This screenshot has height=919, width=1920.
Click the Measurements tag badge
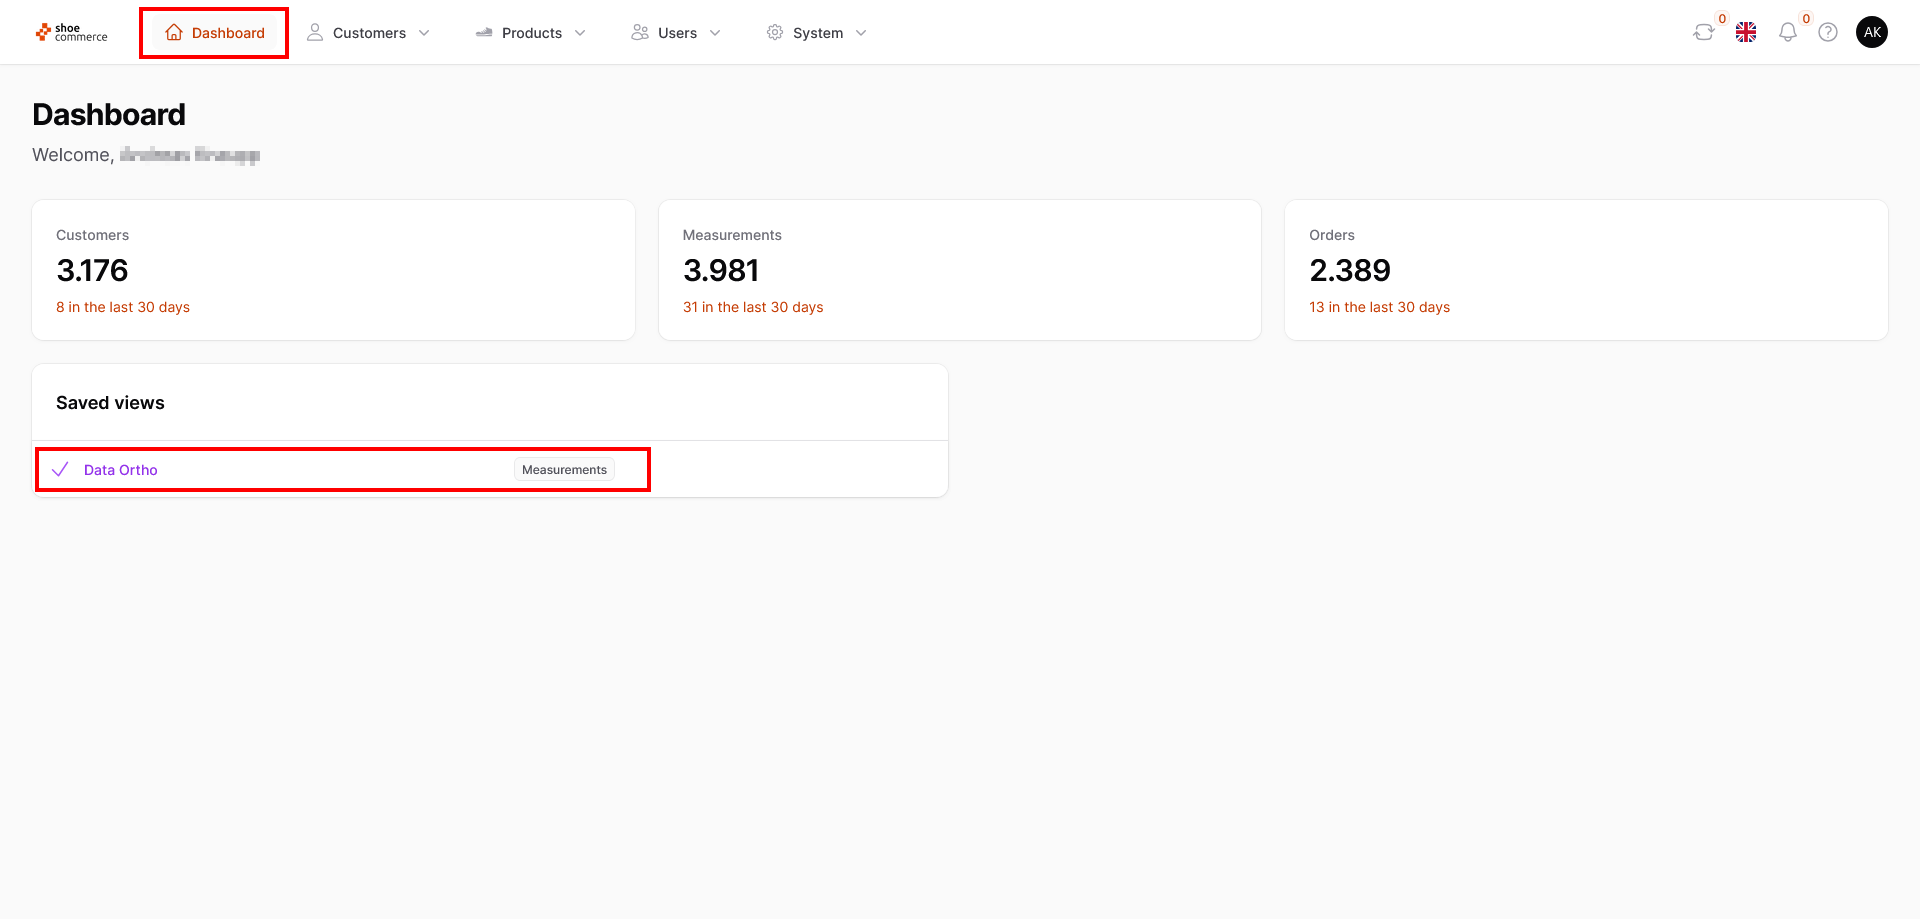pyautogui.click(x=564, y=470)
